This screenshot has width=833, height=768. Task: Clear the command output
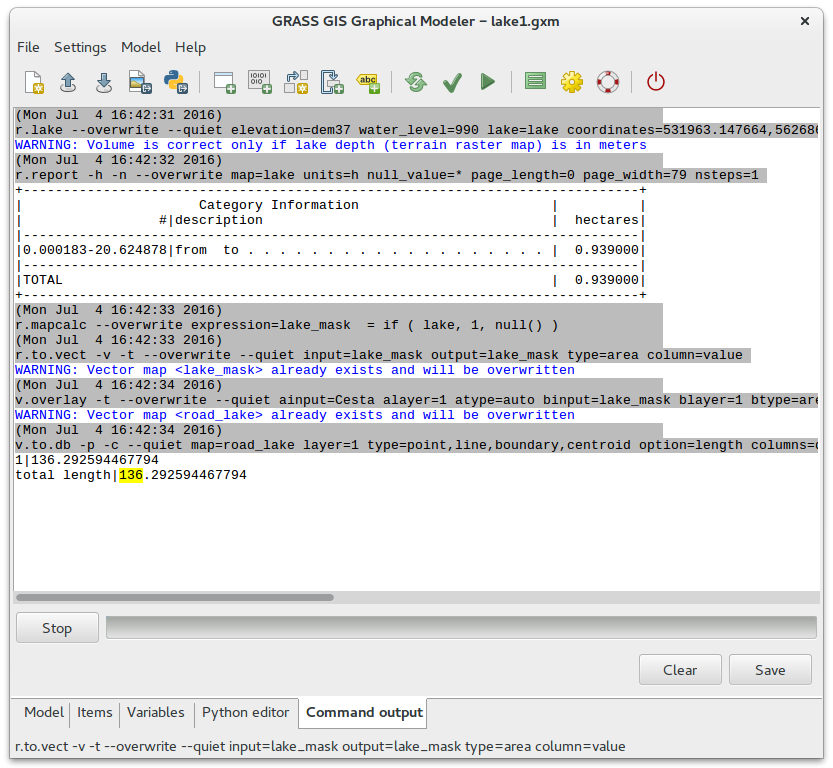[x=680, y=670]
